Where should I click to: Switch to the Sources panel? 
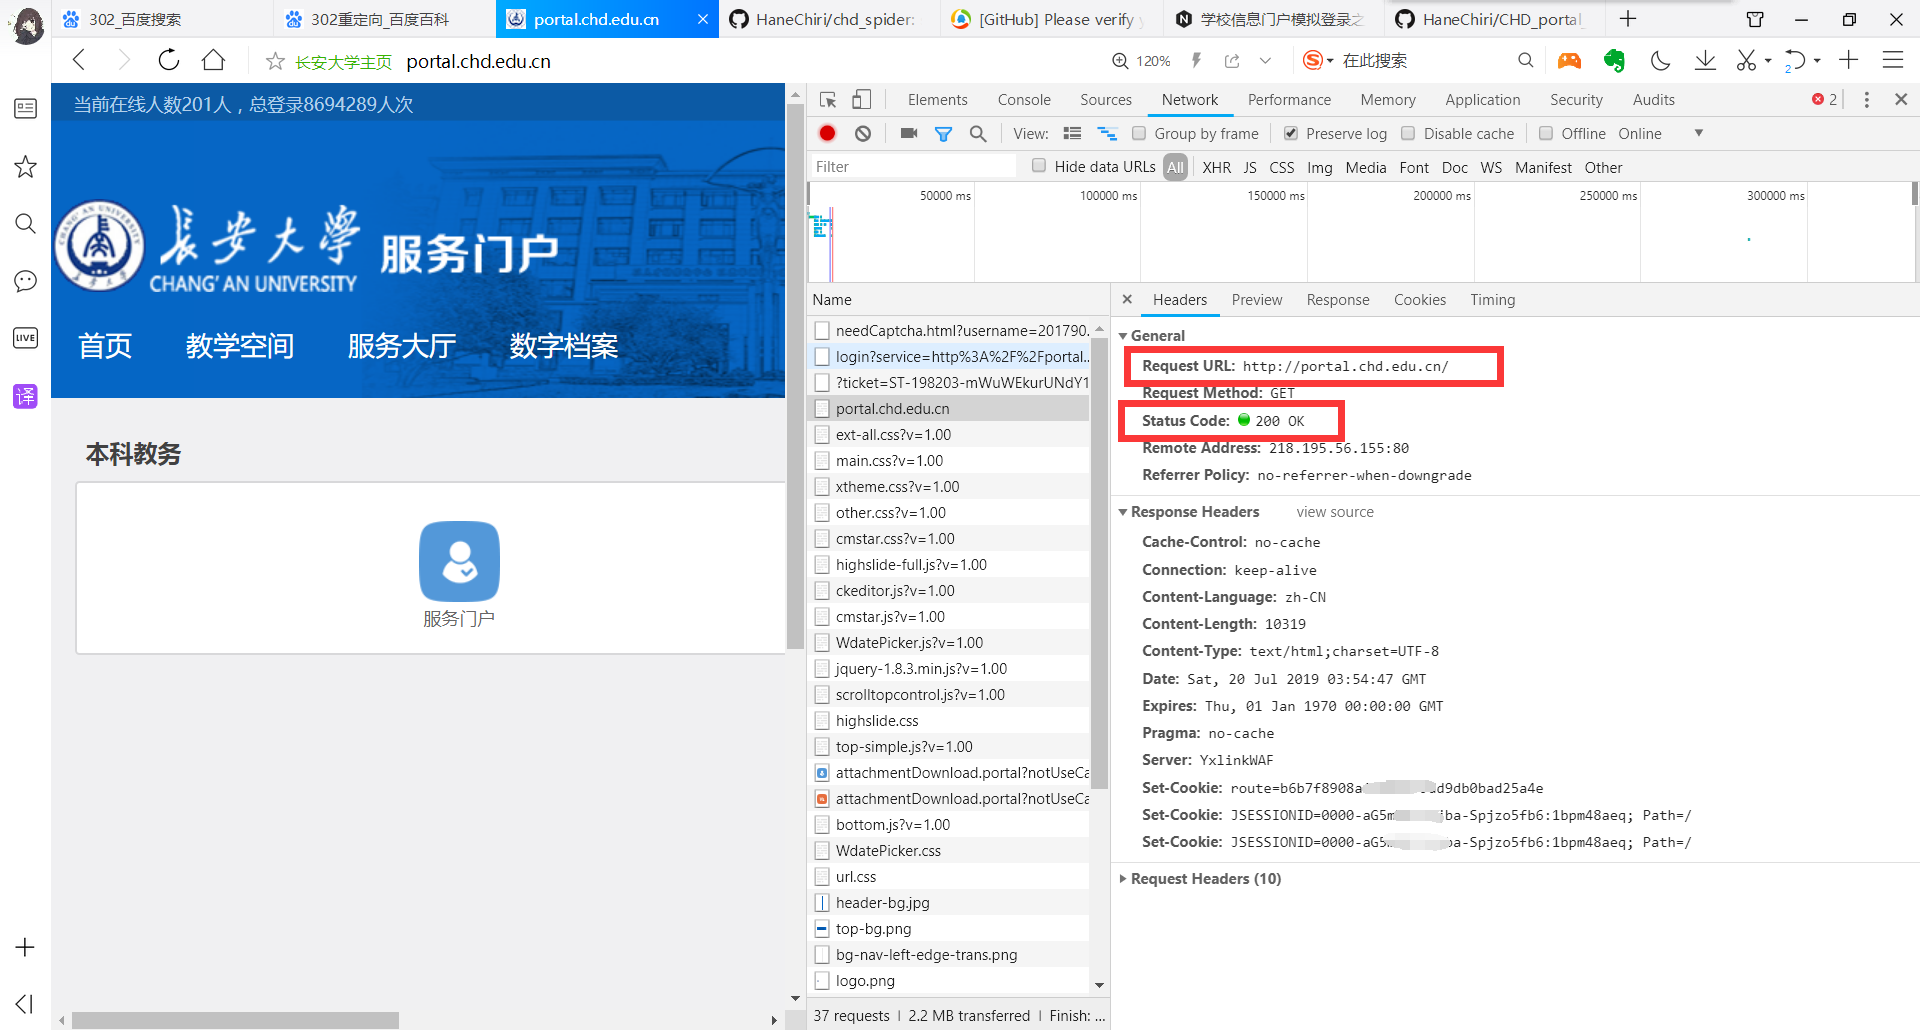[1106, 100]
